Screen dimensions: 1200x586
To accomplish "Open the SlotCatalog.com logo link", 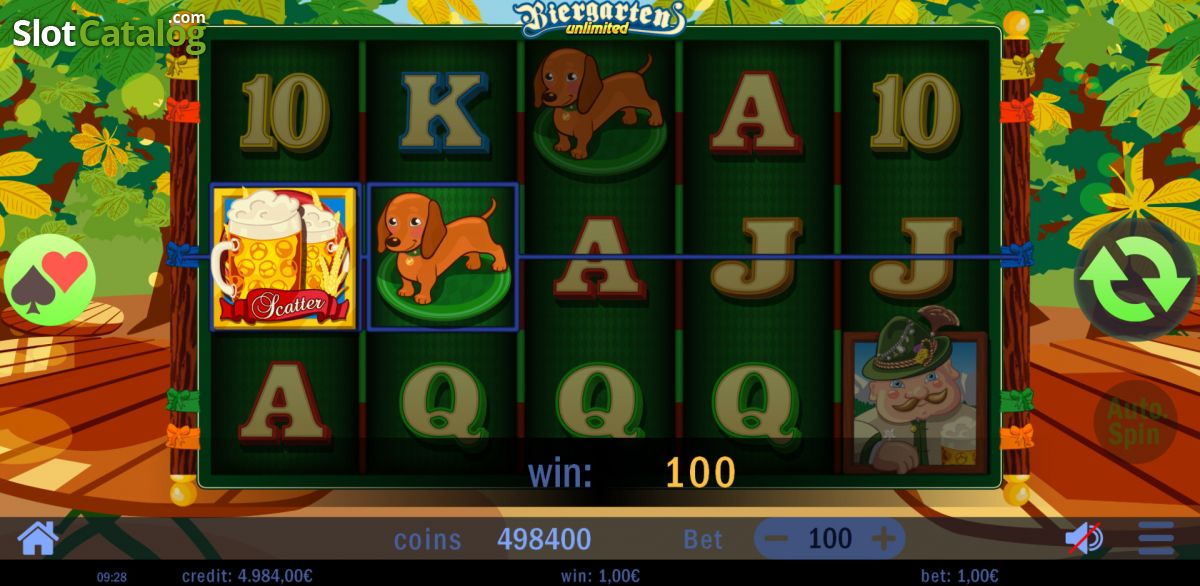I will [x=108, y=33].
